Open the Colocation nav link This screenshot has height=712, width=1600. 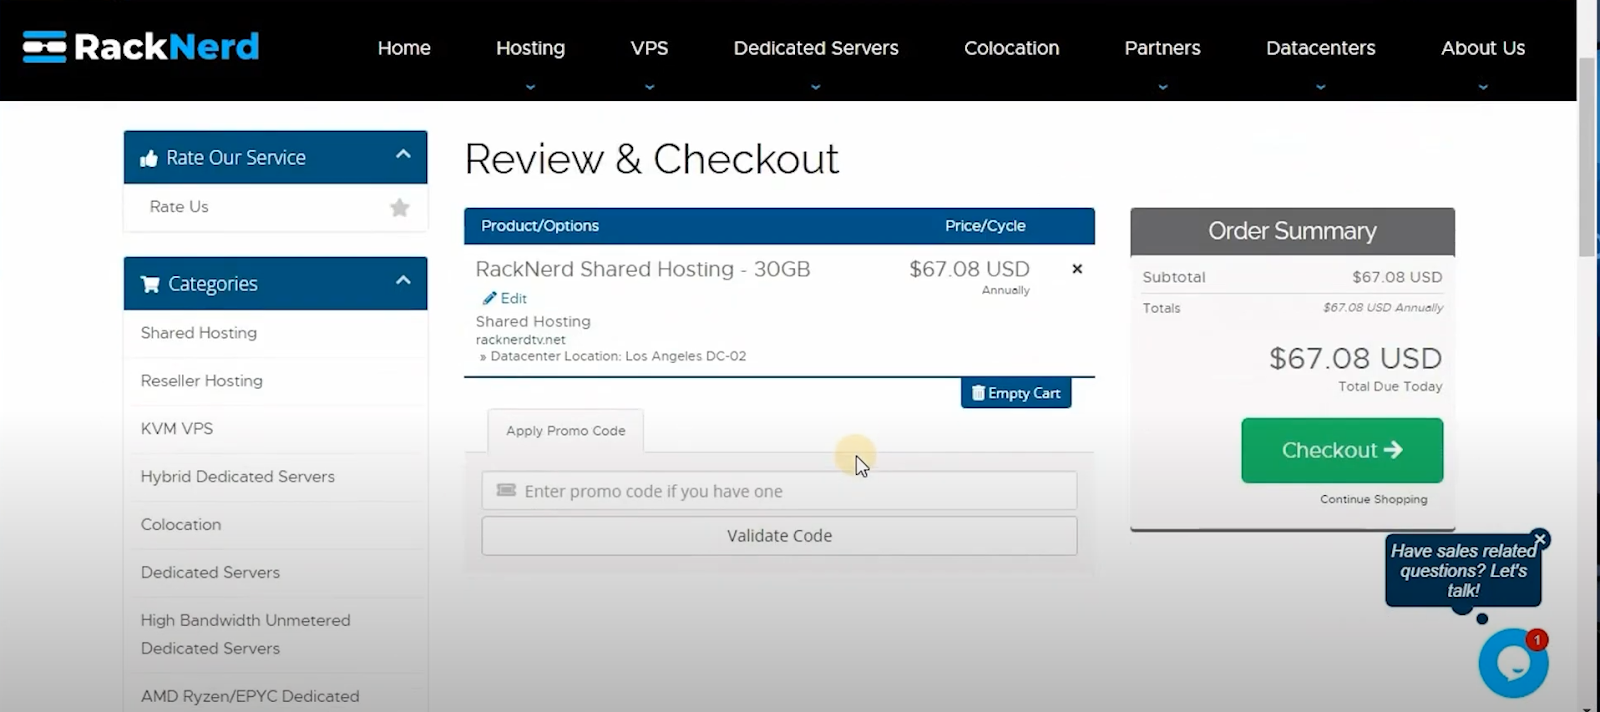1011,48
